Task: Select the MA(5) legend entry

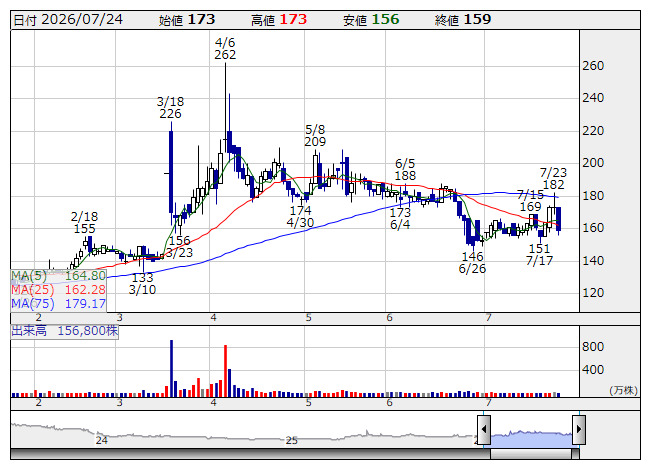Action: point(58,276)
